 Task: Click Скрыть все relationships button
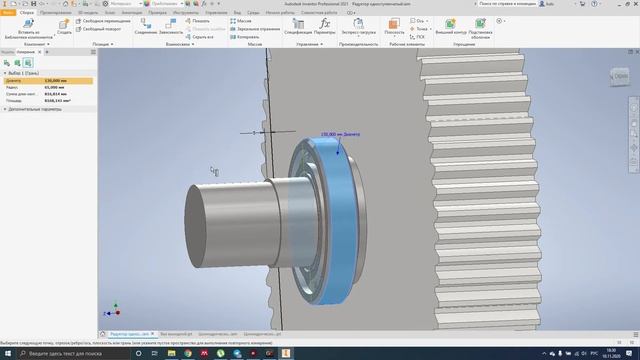(x=200, y=37)
